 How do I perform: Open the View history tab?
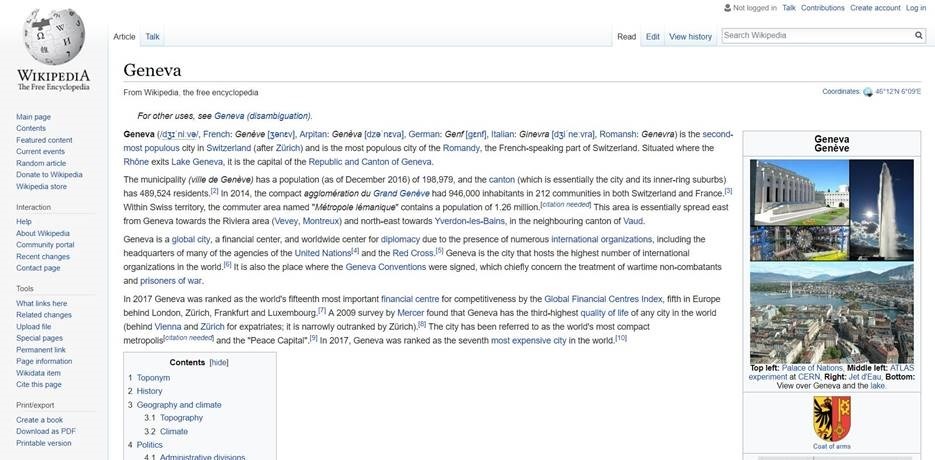(690, 37)
